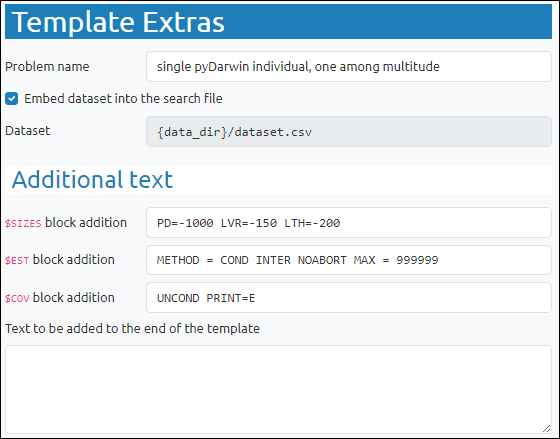Click the Template Extras header
This screenshot has width=560, height=439.
[278, 22]
